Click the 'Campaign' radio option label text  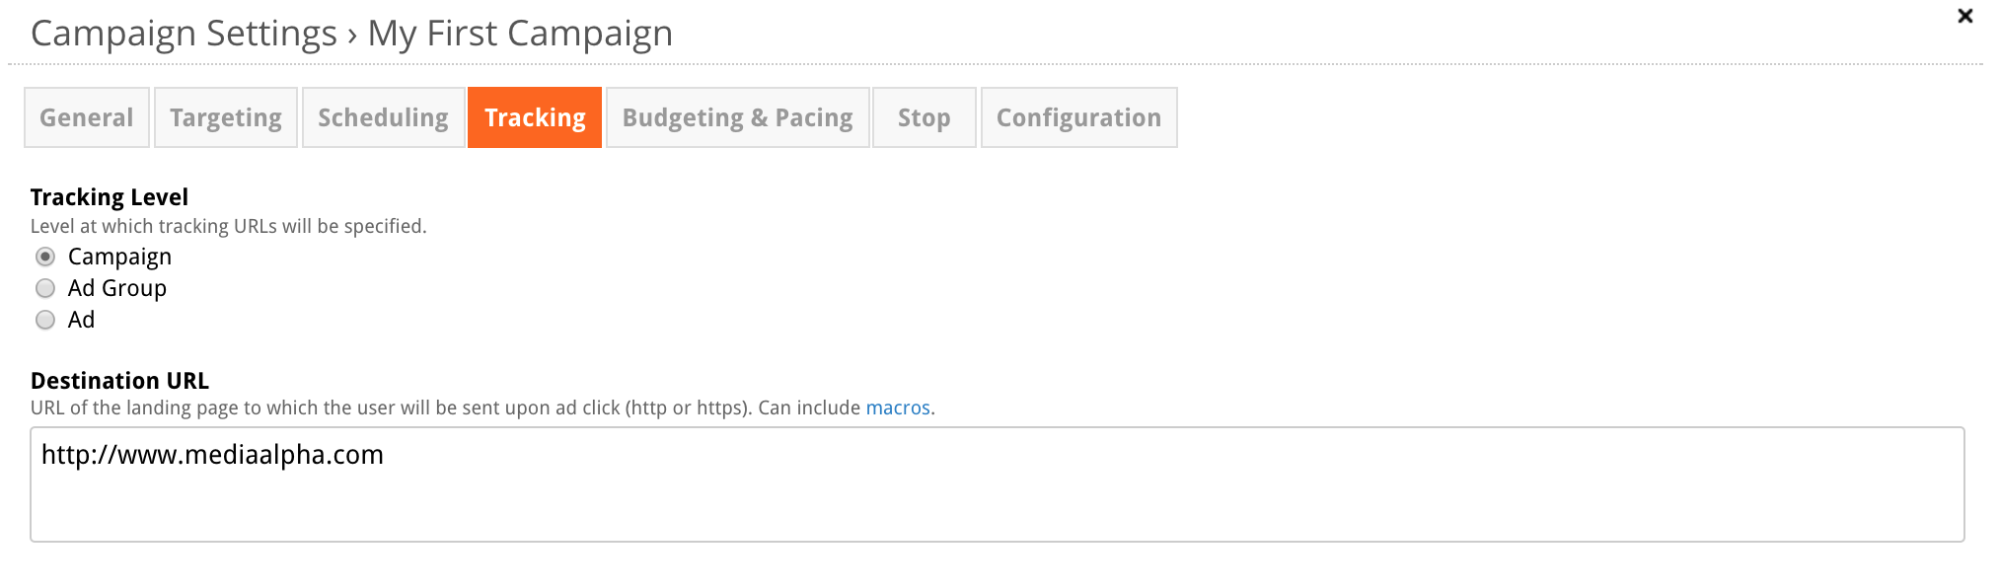point(120,257)
